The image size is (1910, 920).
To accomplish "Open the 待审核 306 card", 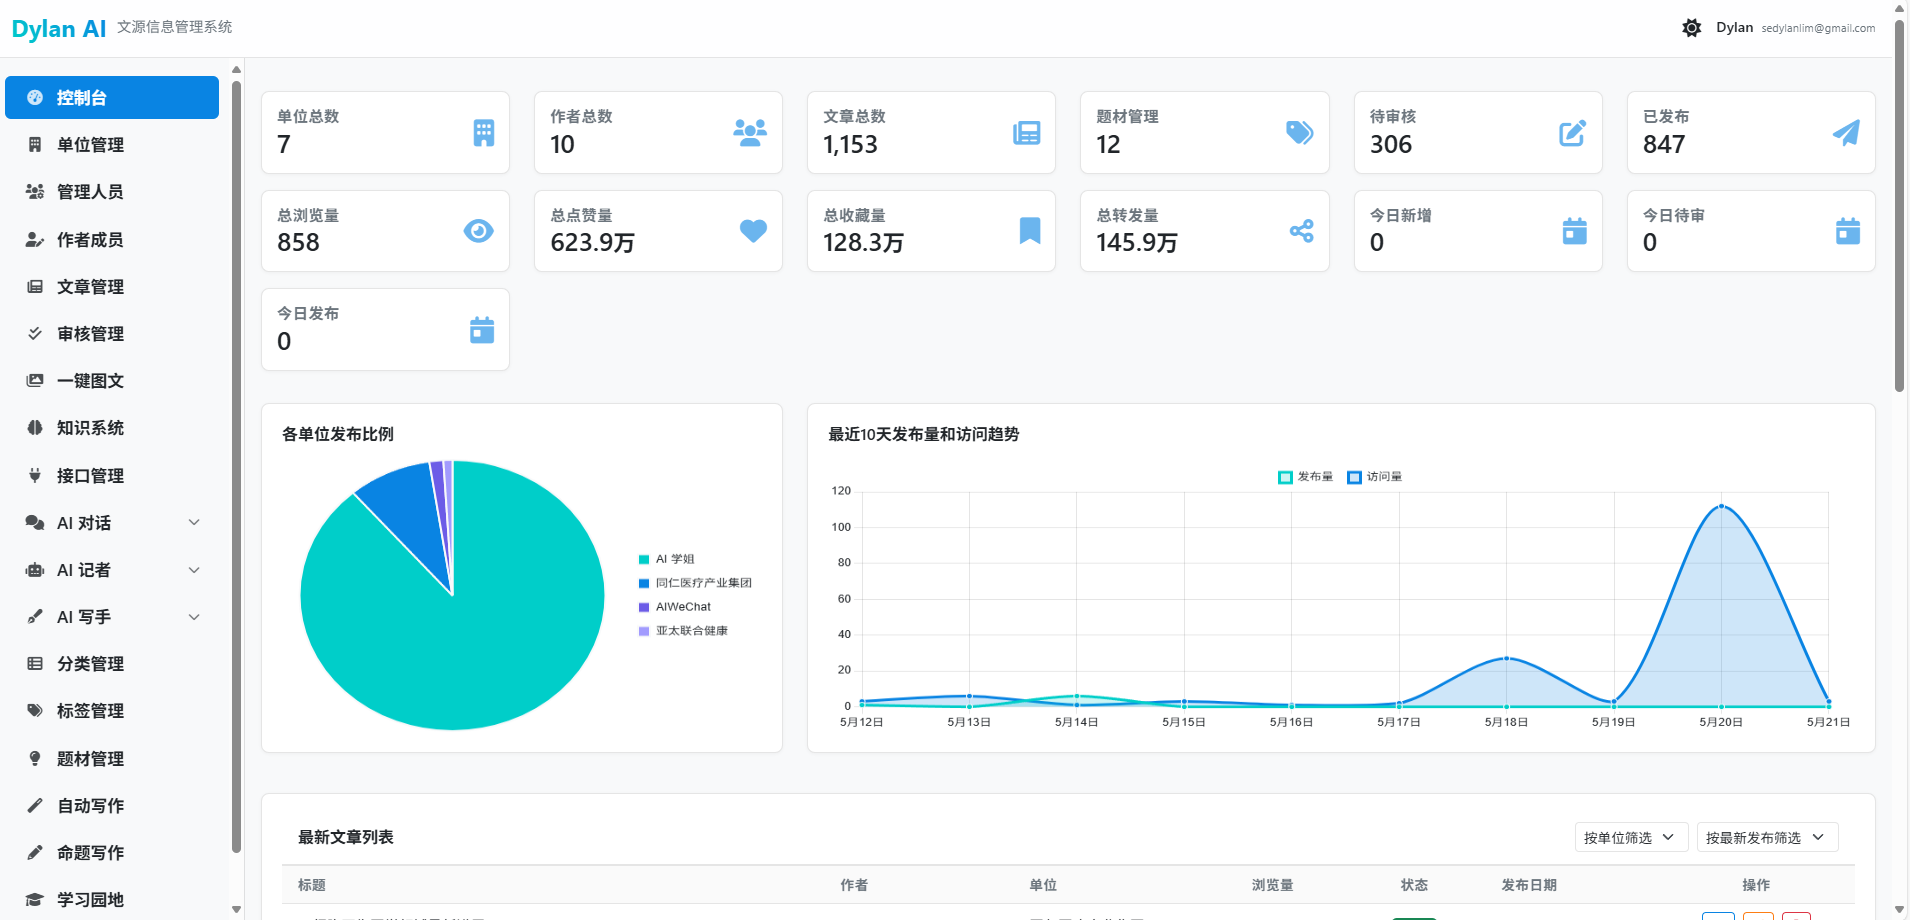I will (x=1478, y=132).
